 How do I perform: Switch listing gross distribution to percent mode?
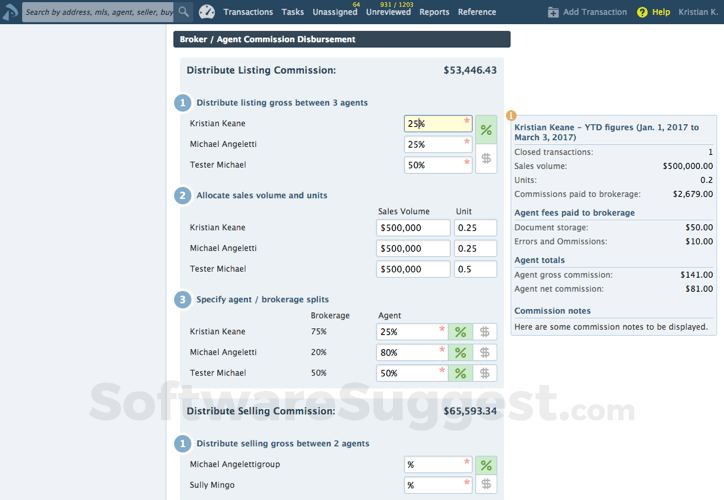pyautogui.click(x=486, y=130)
